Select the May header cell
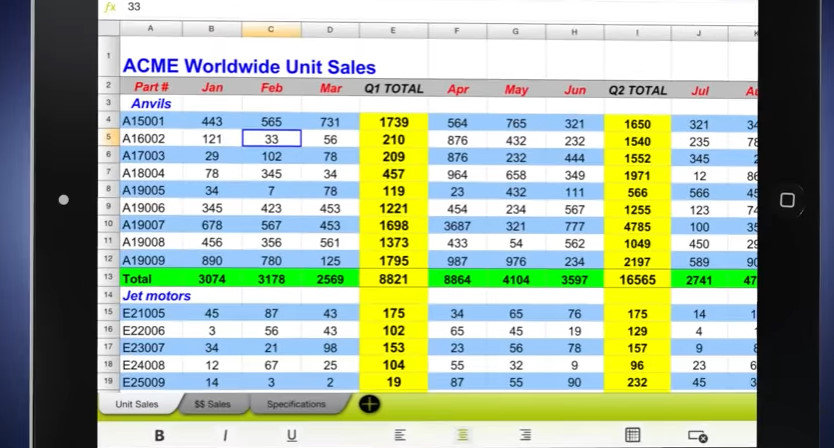This screenshot has height=448, width=834. (x=516, y=90)
